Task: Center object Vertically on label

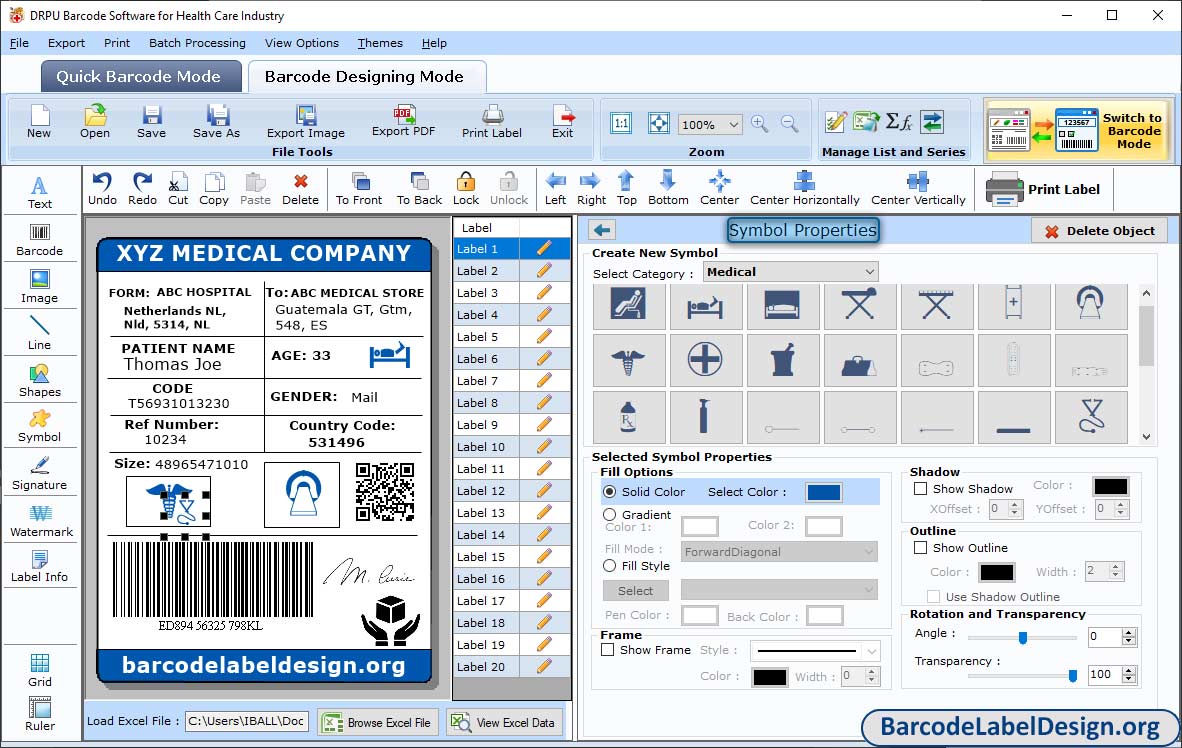Action: (x=918, y=189)
